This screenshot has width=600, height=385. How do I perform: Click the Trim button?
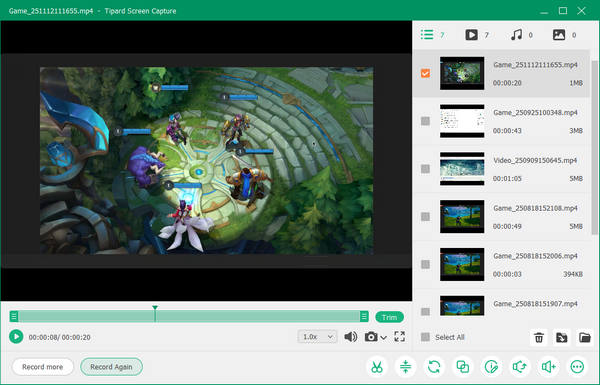point(390,317)
